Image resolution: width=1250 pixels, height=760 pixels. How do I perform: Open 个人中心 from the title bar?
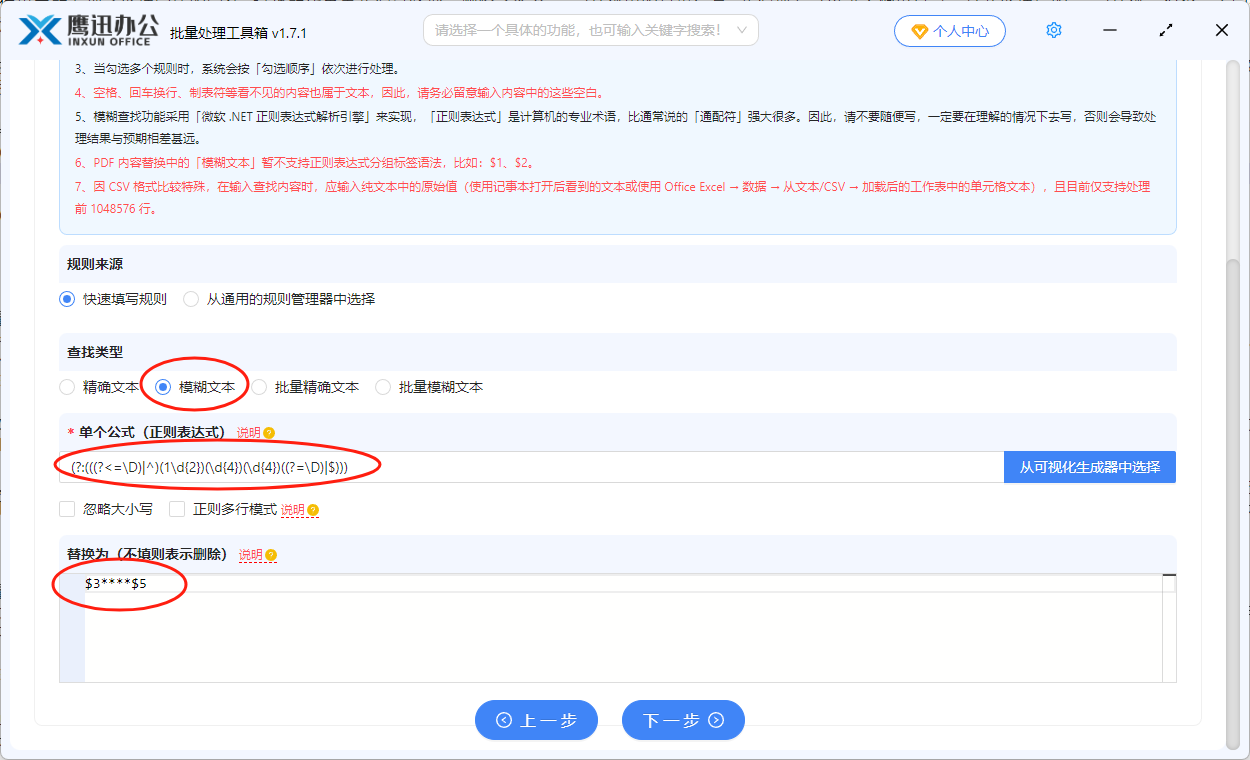[950, 31]
